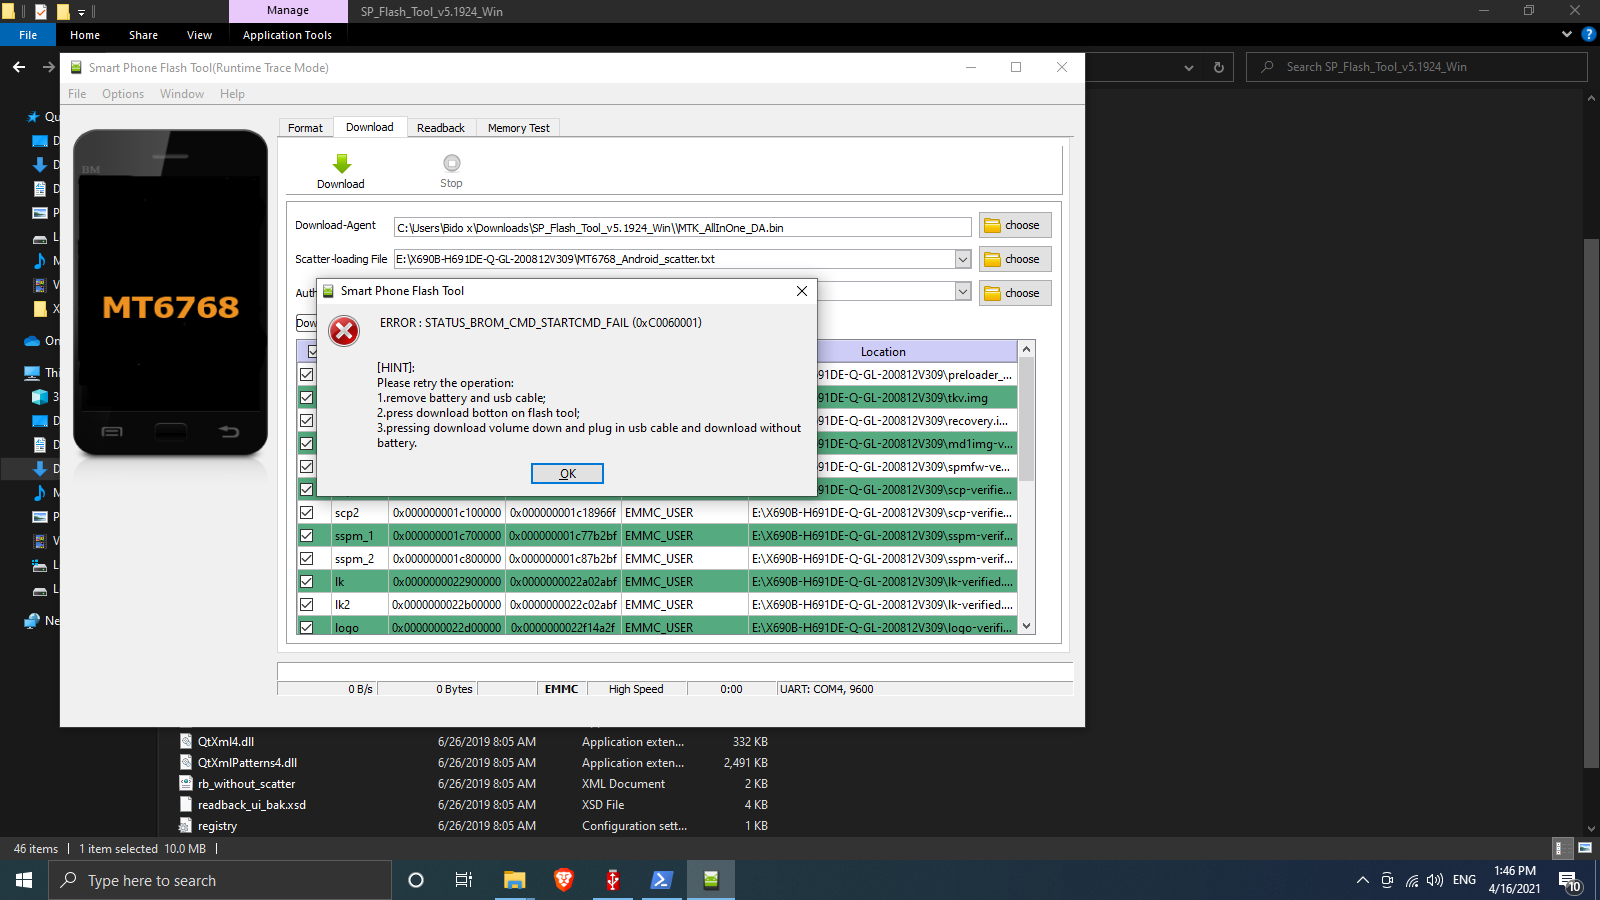Viewport: 1600px width, 900px height.
Task: Select Network icon in Explorer sidebar
Action: tap(32, 621)
